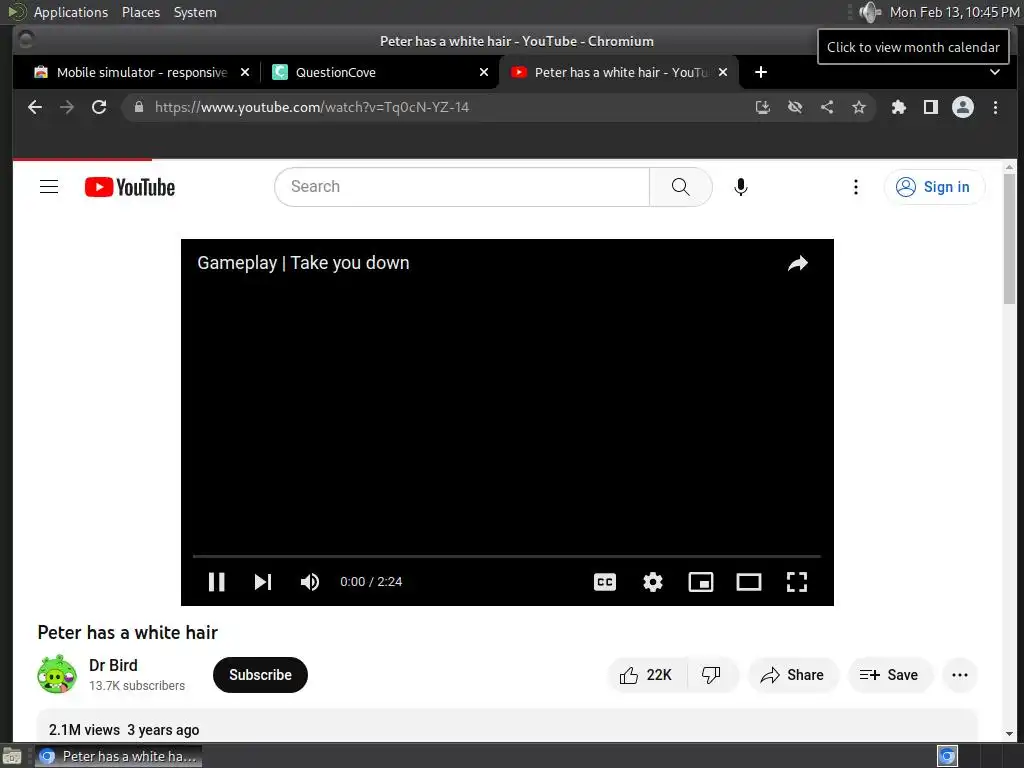This screenshot has width=1024, height=768.
Task: Toggle closed captions CC button
Action: 605,582
